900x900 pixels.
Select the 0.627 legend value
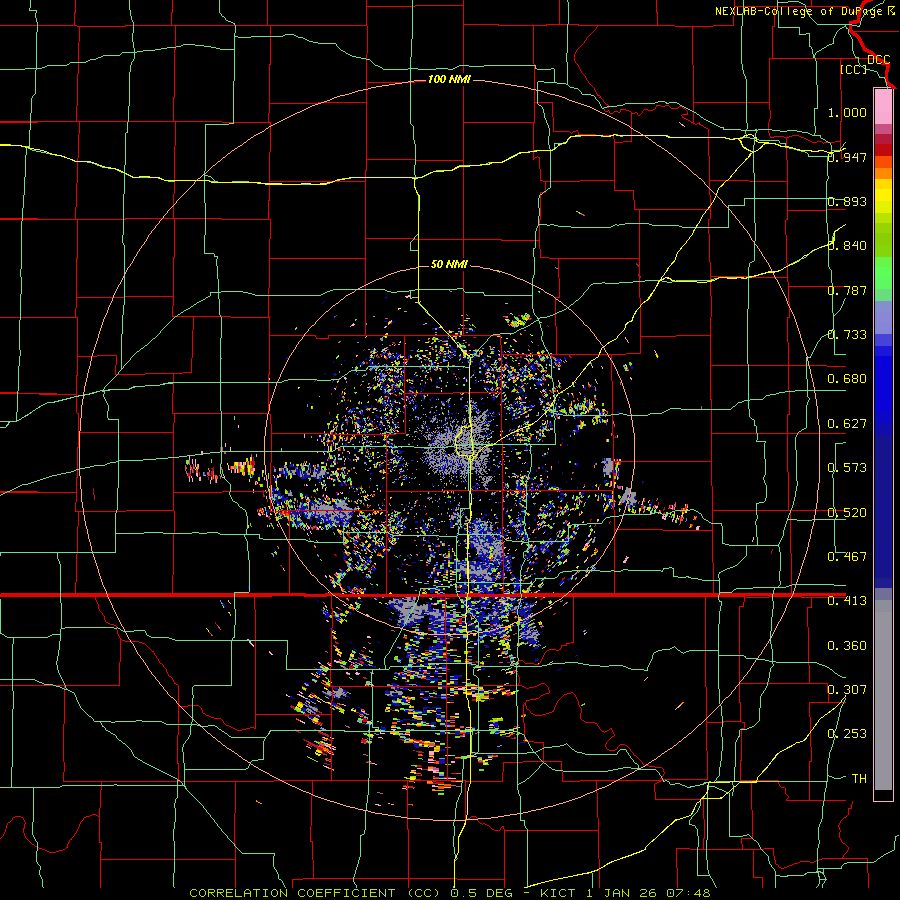coord(847,424)
